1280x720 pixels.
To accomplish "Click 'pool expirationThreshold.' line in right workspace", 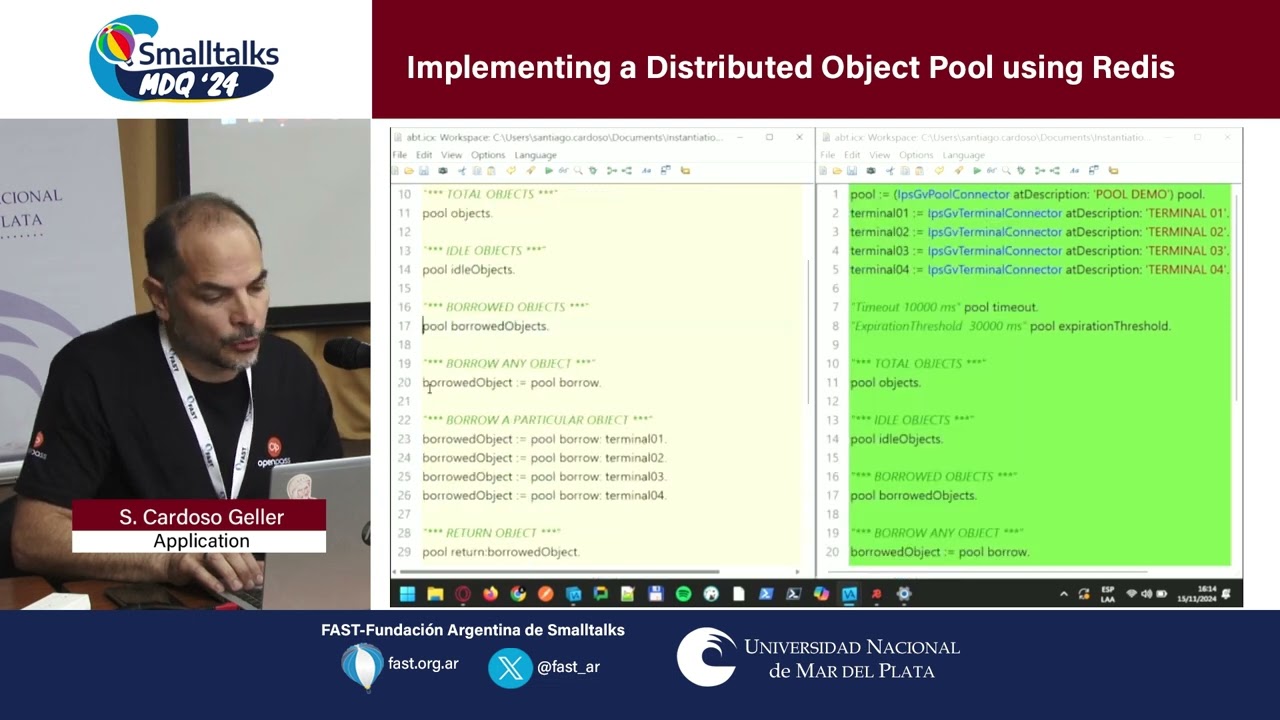I will [1010, 326].
